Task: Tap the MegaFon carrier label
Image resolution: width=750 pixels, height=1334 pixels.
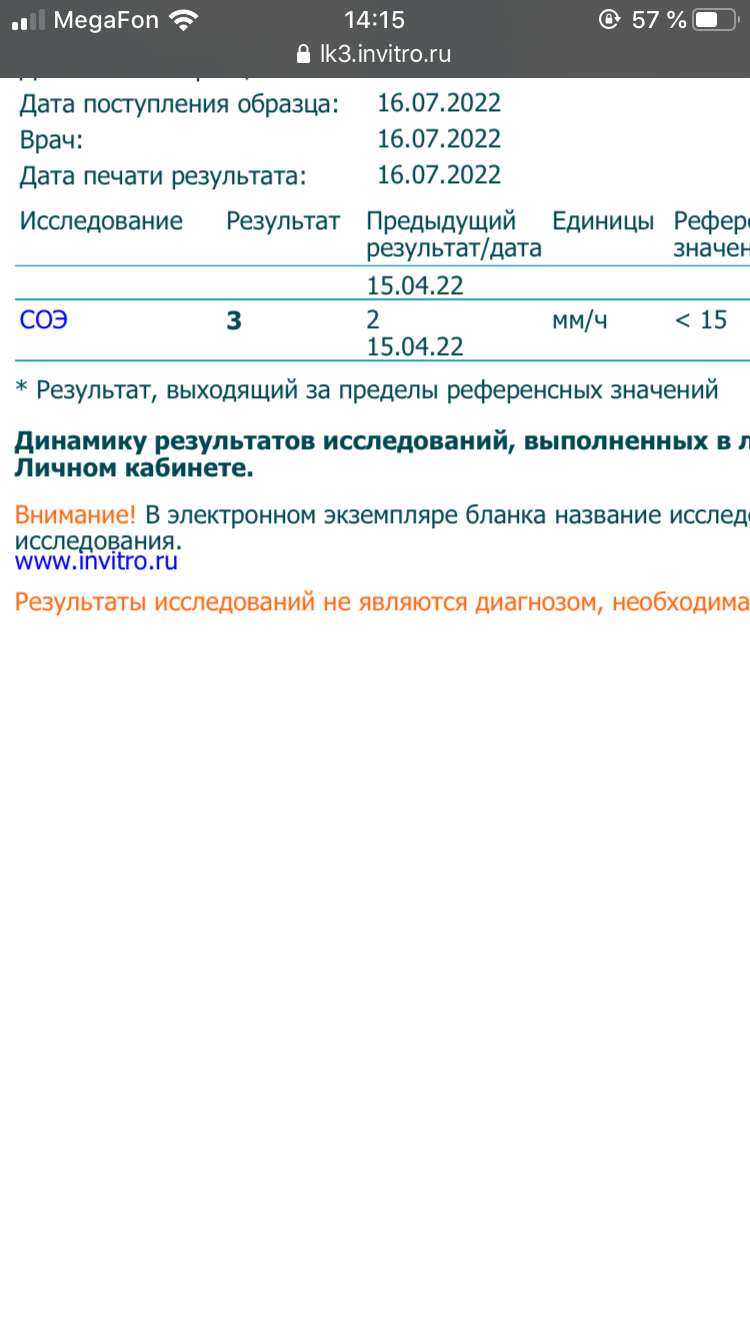Action: coord(105,20)
